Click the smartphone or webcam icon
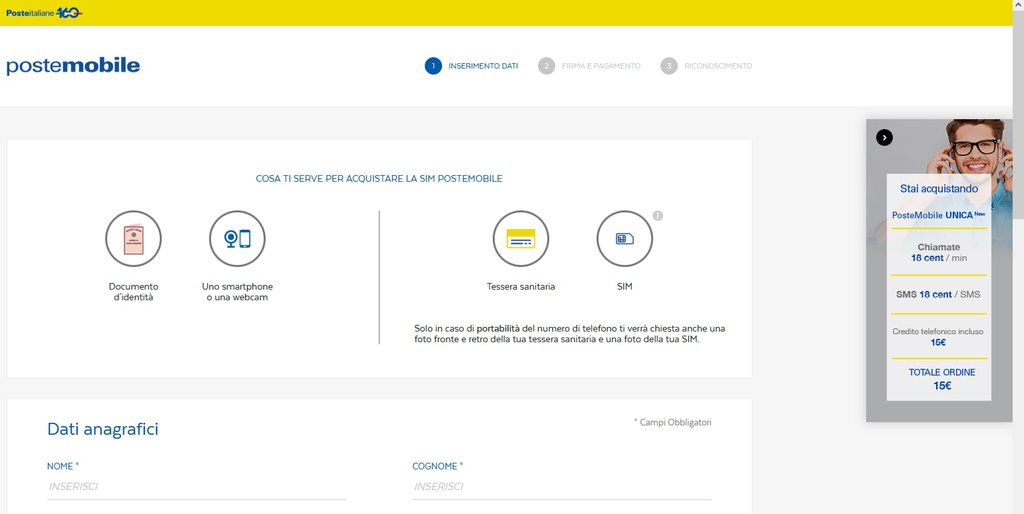This screenshot has height=514, width=1024. coord(237,238)
